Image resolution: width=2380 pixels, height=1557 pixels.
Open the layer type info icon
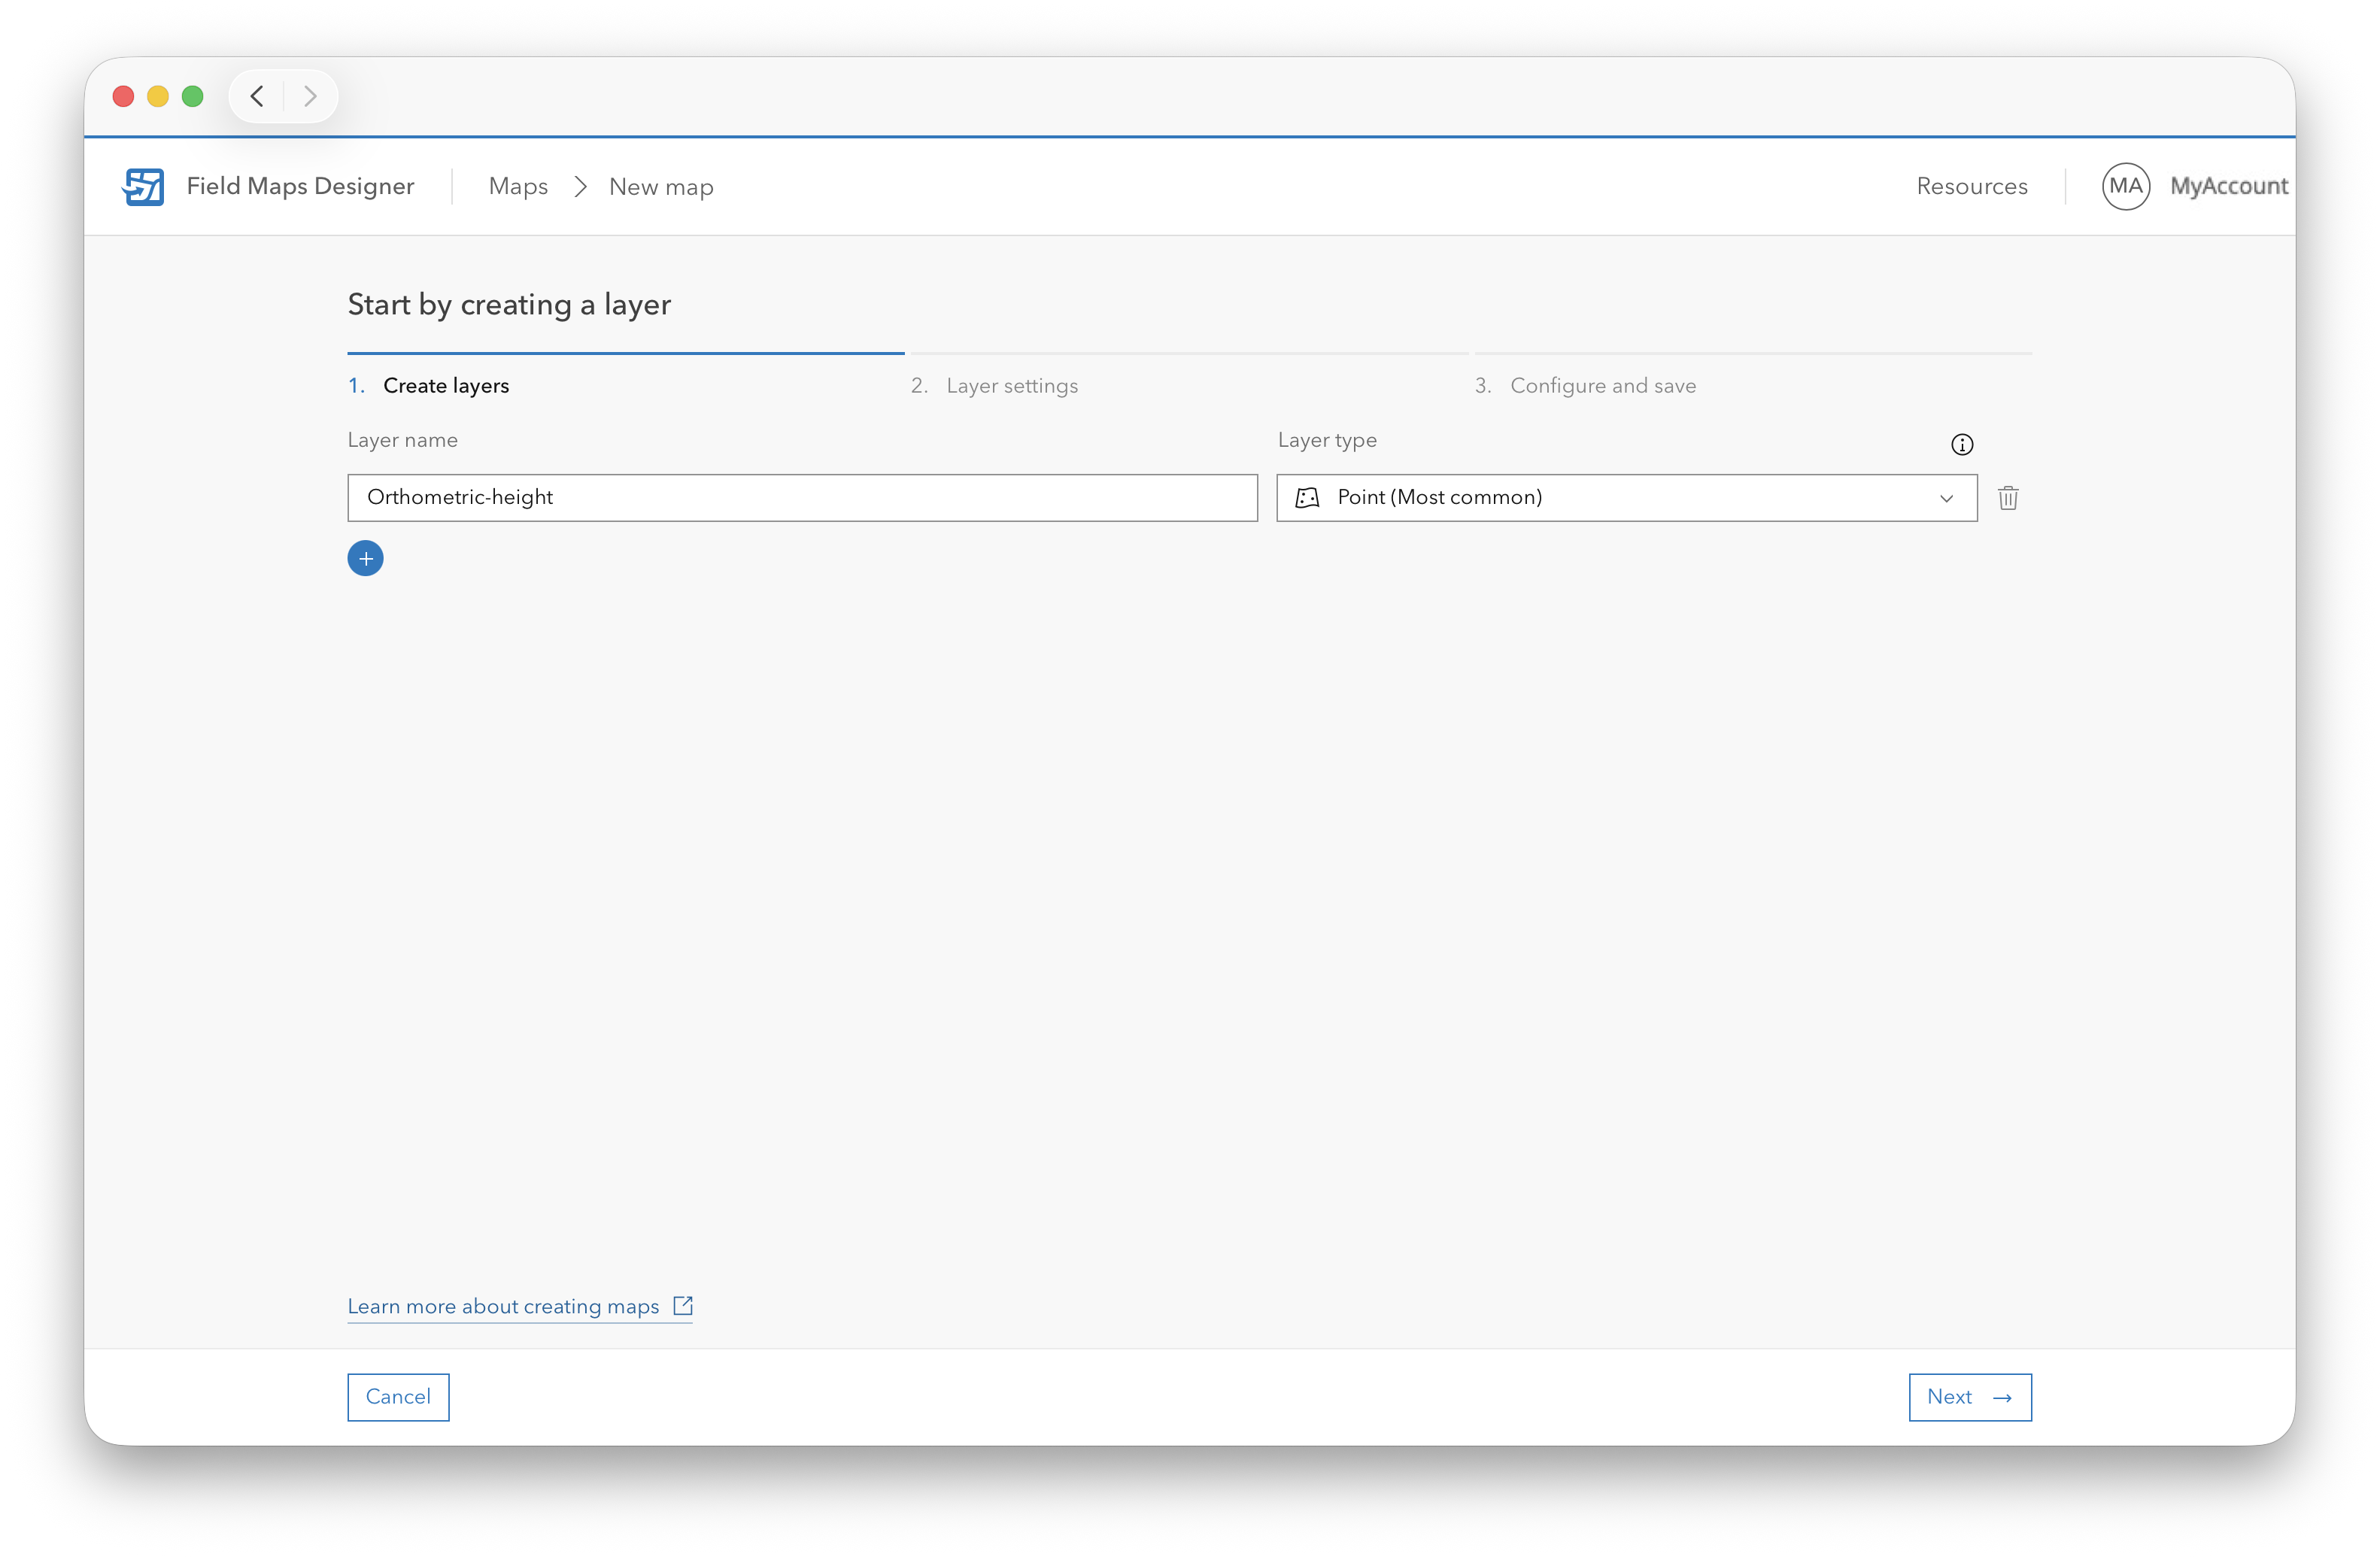[1962, 445]
